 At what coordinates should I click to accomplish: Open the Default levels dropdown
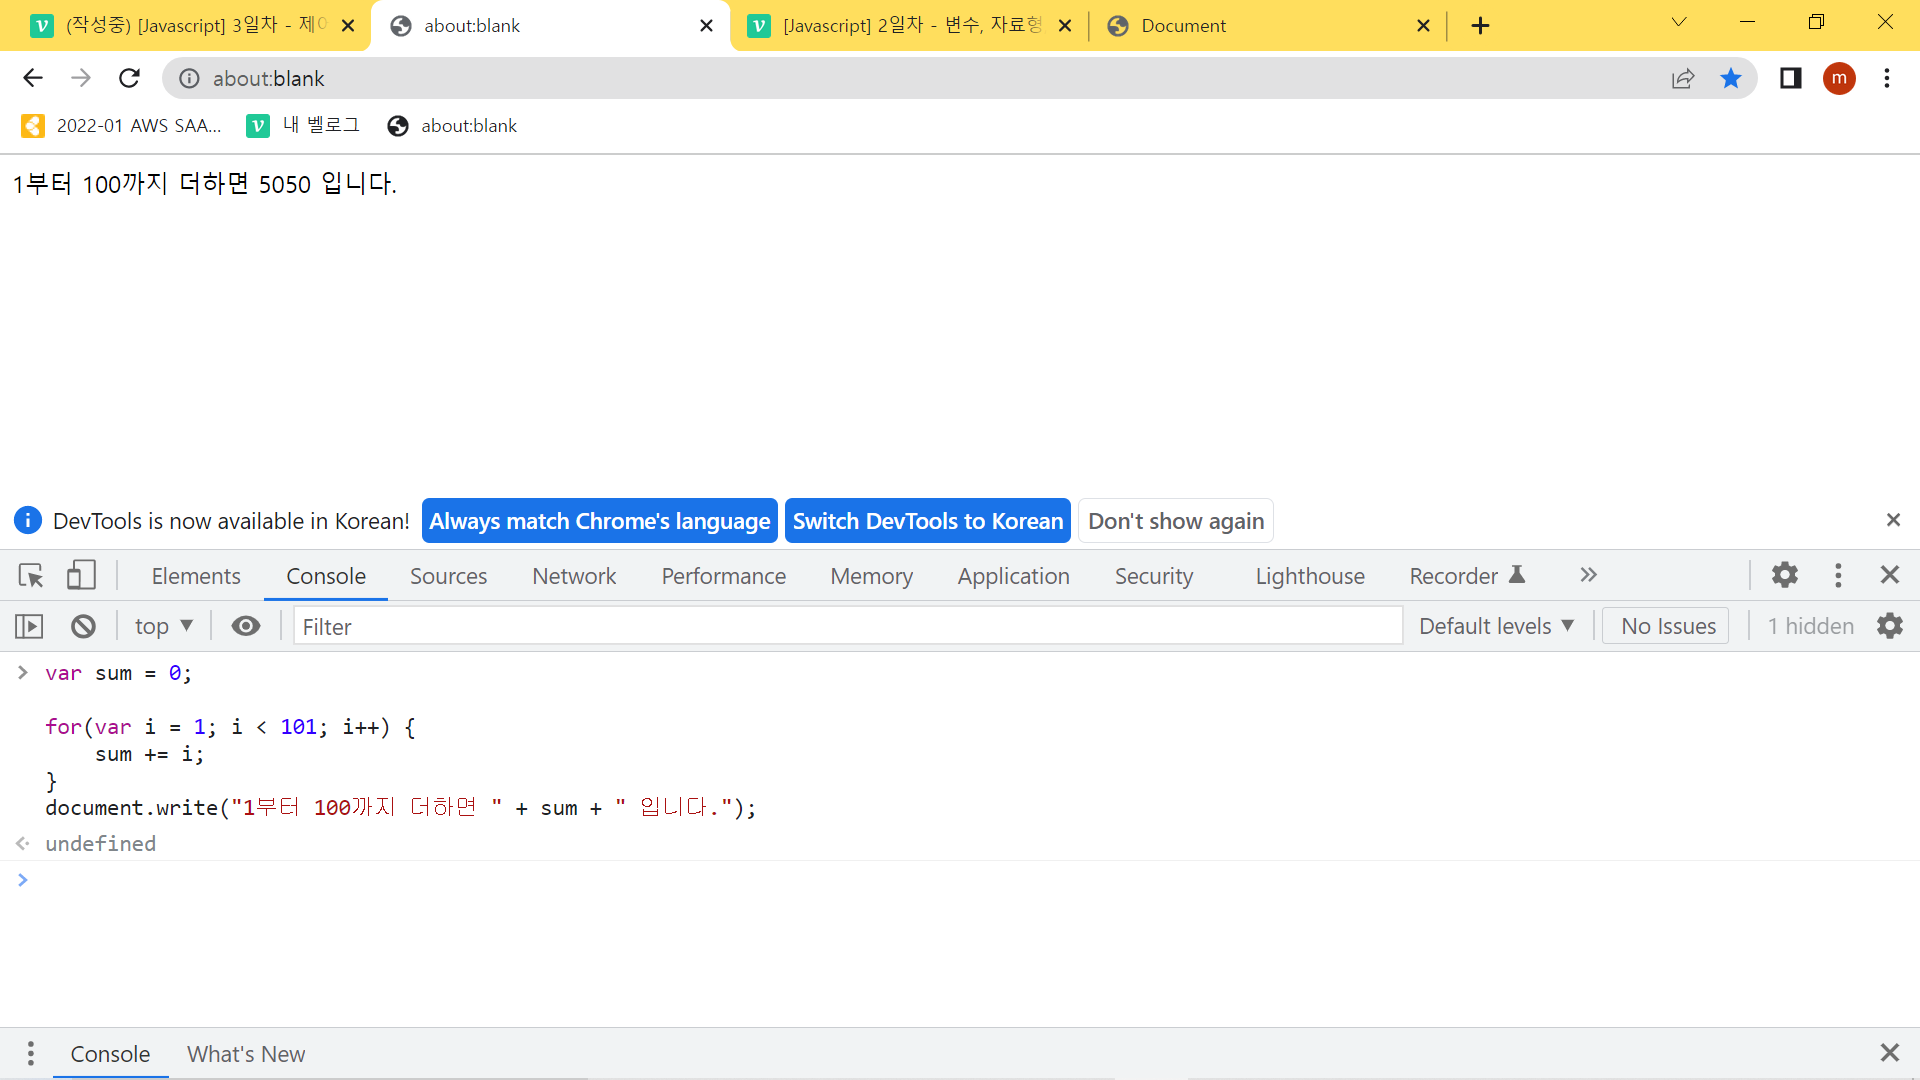(1496, 626)
